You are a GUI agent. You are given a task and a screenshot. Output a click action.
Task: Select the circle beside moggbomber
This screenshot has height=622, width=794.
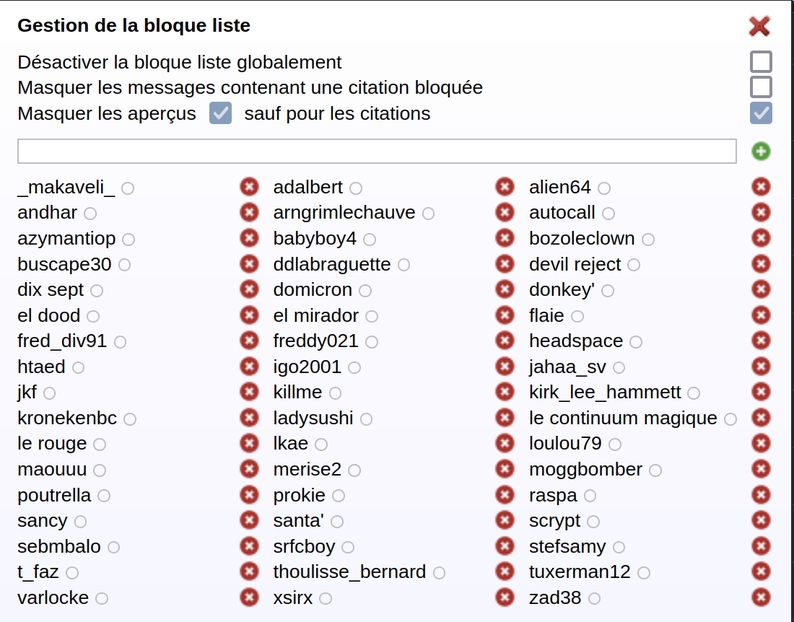coord(655,471)
